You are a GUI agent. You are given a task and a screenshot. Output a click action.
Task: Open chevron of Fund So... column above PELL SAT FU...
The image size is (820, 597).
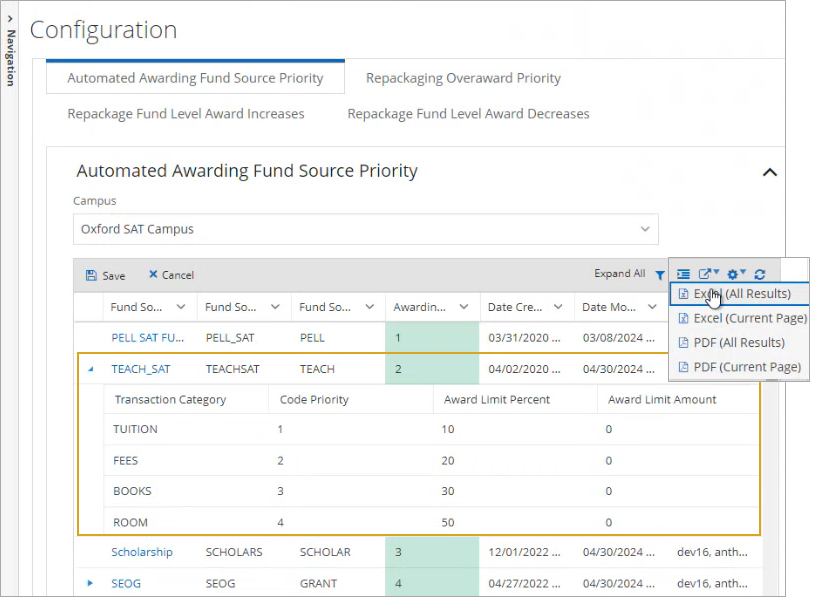181,307
